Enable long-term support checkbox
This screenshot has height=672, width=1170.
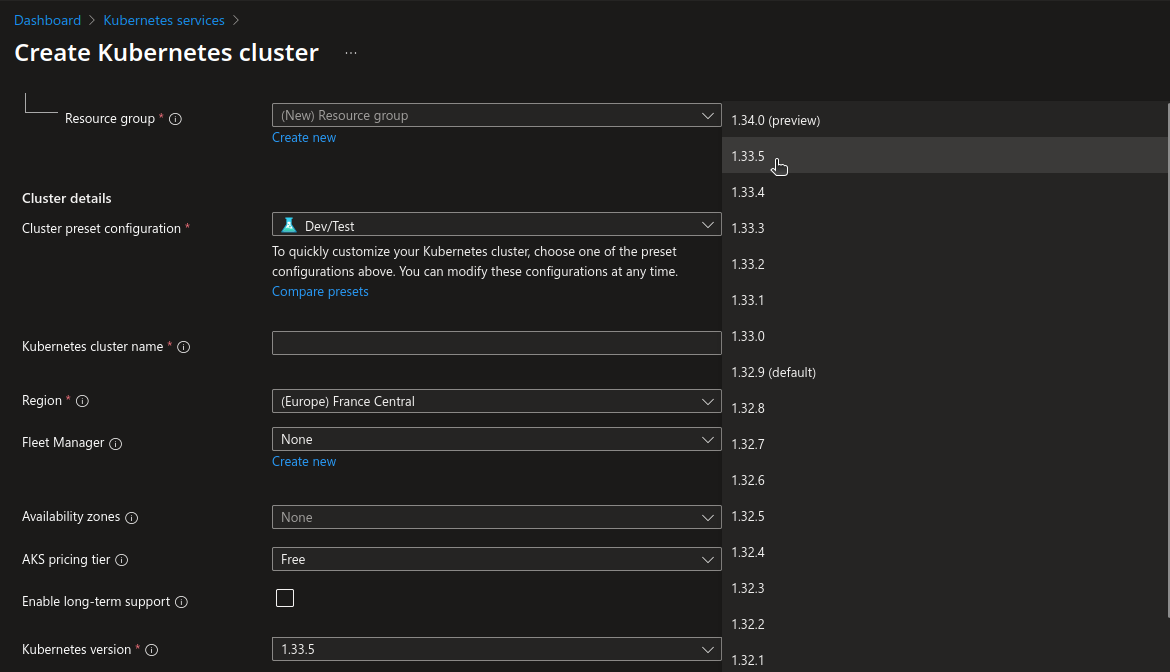point(285,598)
